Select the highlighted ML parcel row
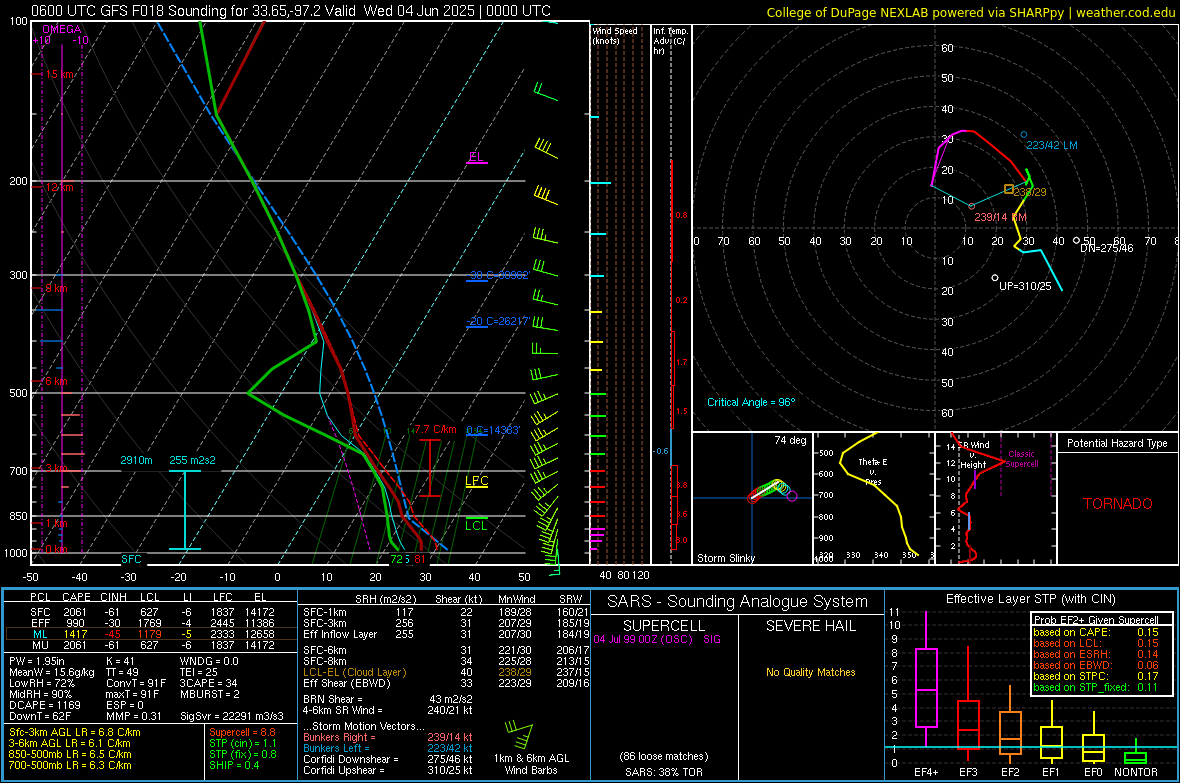 (151, 635)
